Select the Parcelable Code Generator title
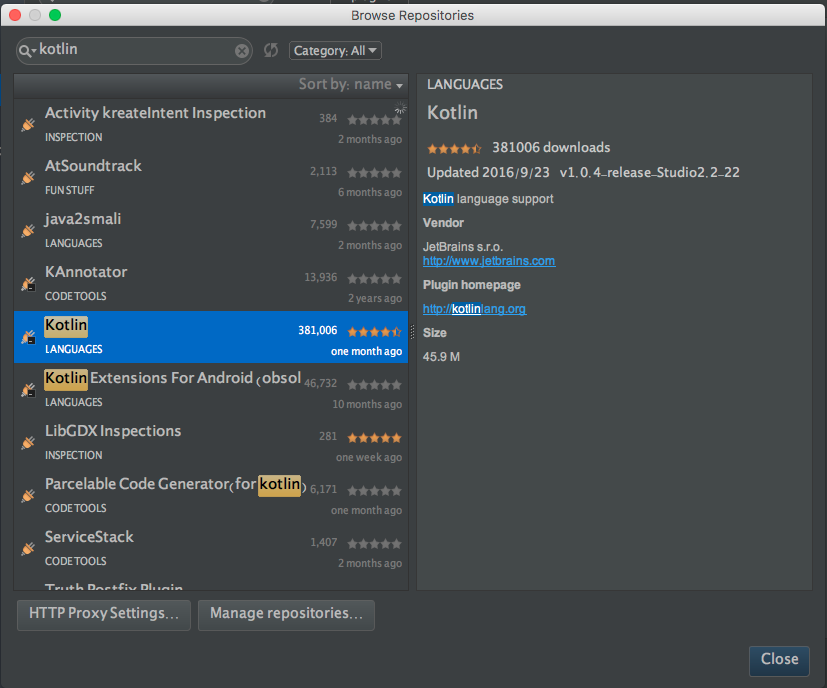This screenshot has height=688, width=827. (x=176, y=484)
